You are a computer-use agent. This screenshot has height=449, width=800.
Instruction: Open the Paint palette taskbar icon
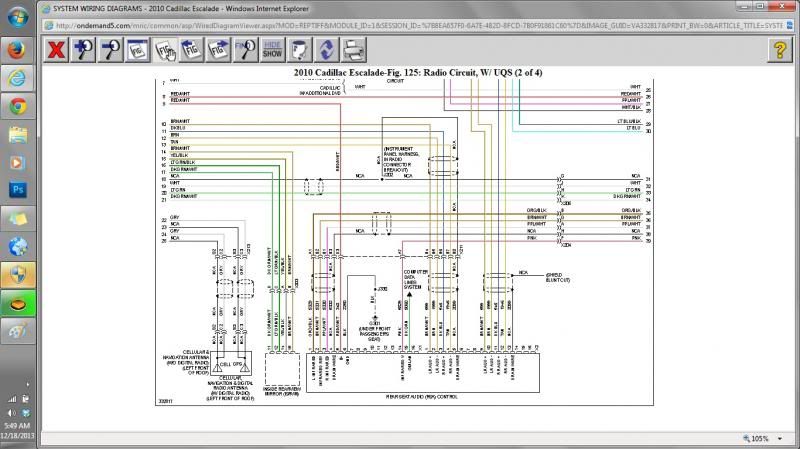click(17, 332)
